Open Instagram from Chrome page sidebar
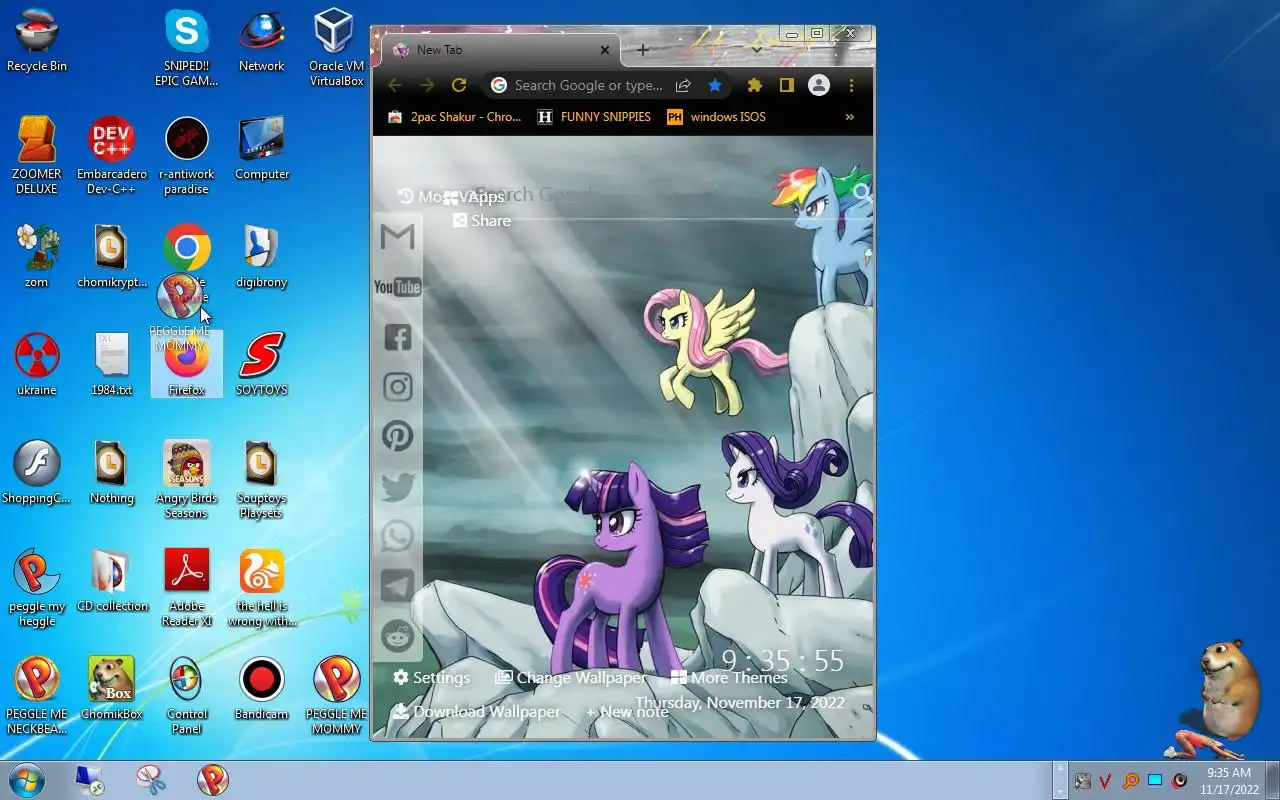The width and height of the screenshot is (1280, 800). (x=398, y=387)
